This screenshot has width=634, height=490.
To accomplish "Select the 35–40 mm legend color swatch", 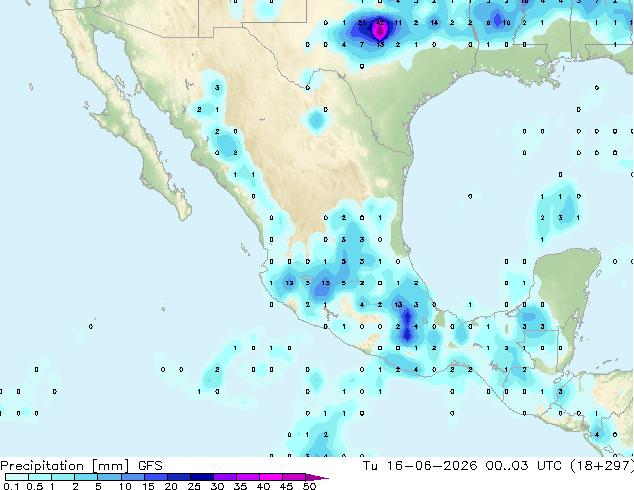I will pos(247,477).
